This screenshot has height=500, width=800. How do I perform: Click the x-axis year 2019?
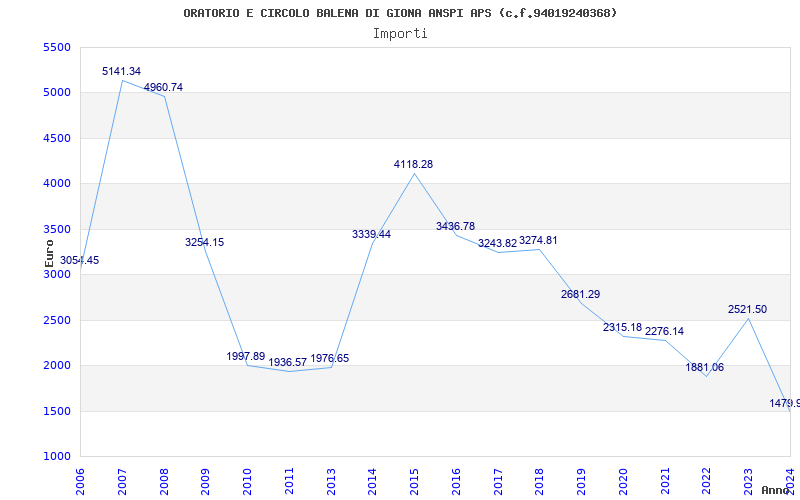tap(582, 482)
